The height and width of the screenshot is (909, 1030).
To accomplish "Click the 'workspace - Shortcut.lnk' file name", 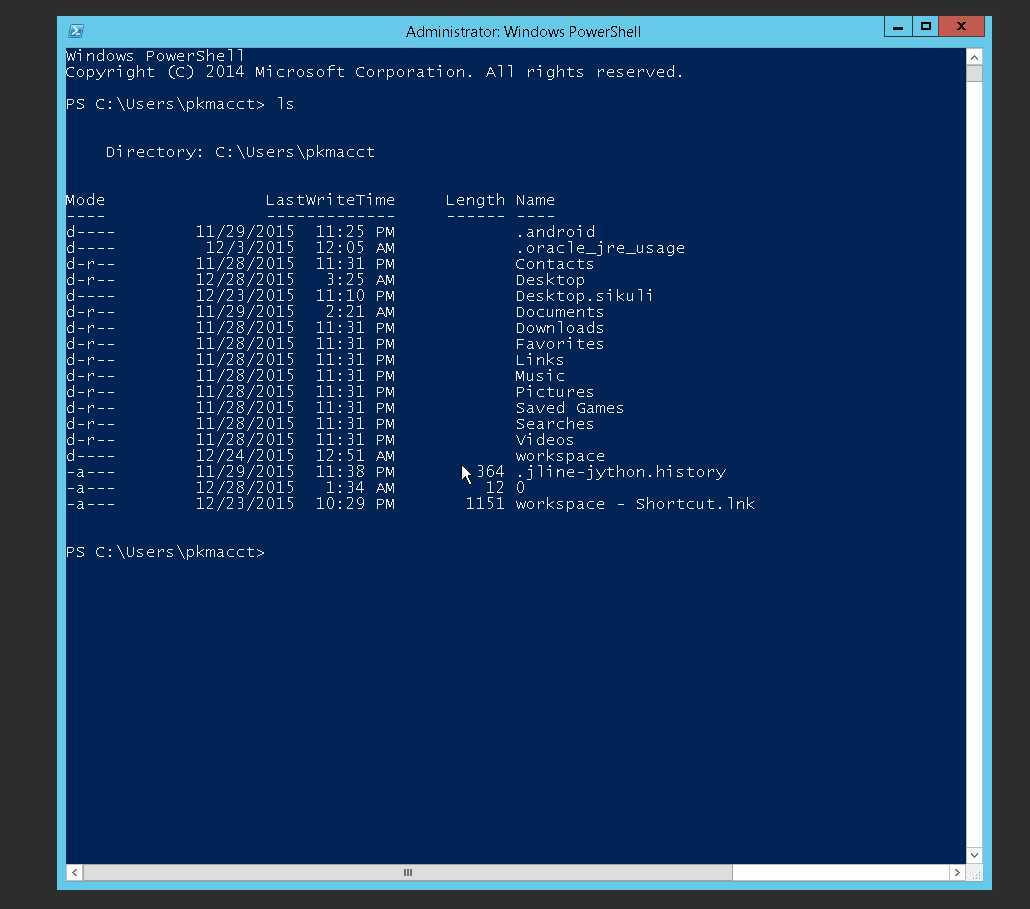I will click(x=635, y=504).
